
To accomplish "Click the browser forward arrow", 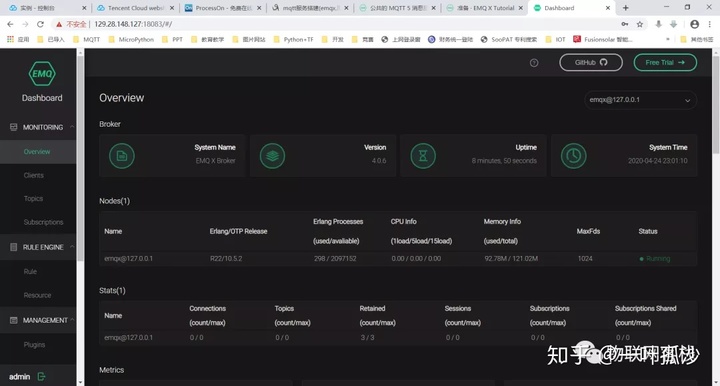I will tap(25, 24).
